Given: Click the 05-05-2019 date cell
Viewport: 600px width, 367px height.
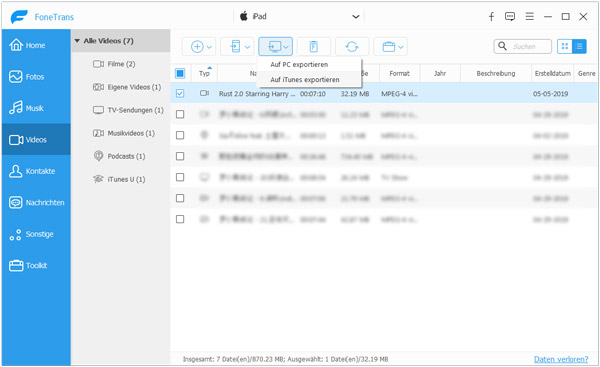Looking at the screenshot, I should pos(550,94).
